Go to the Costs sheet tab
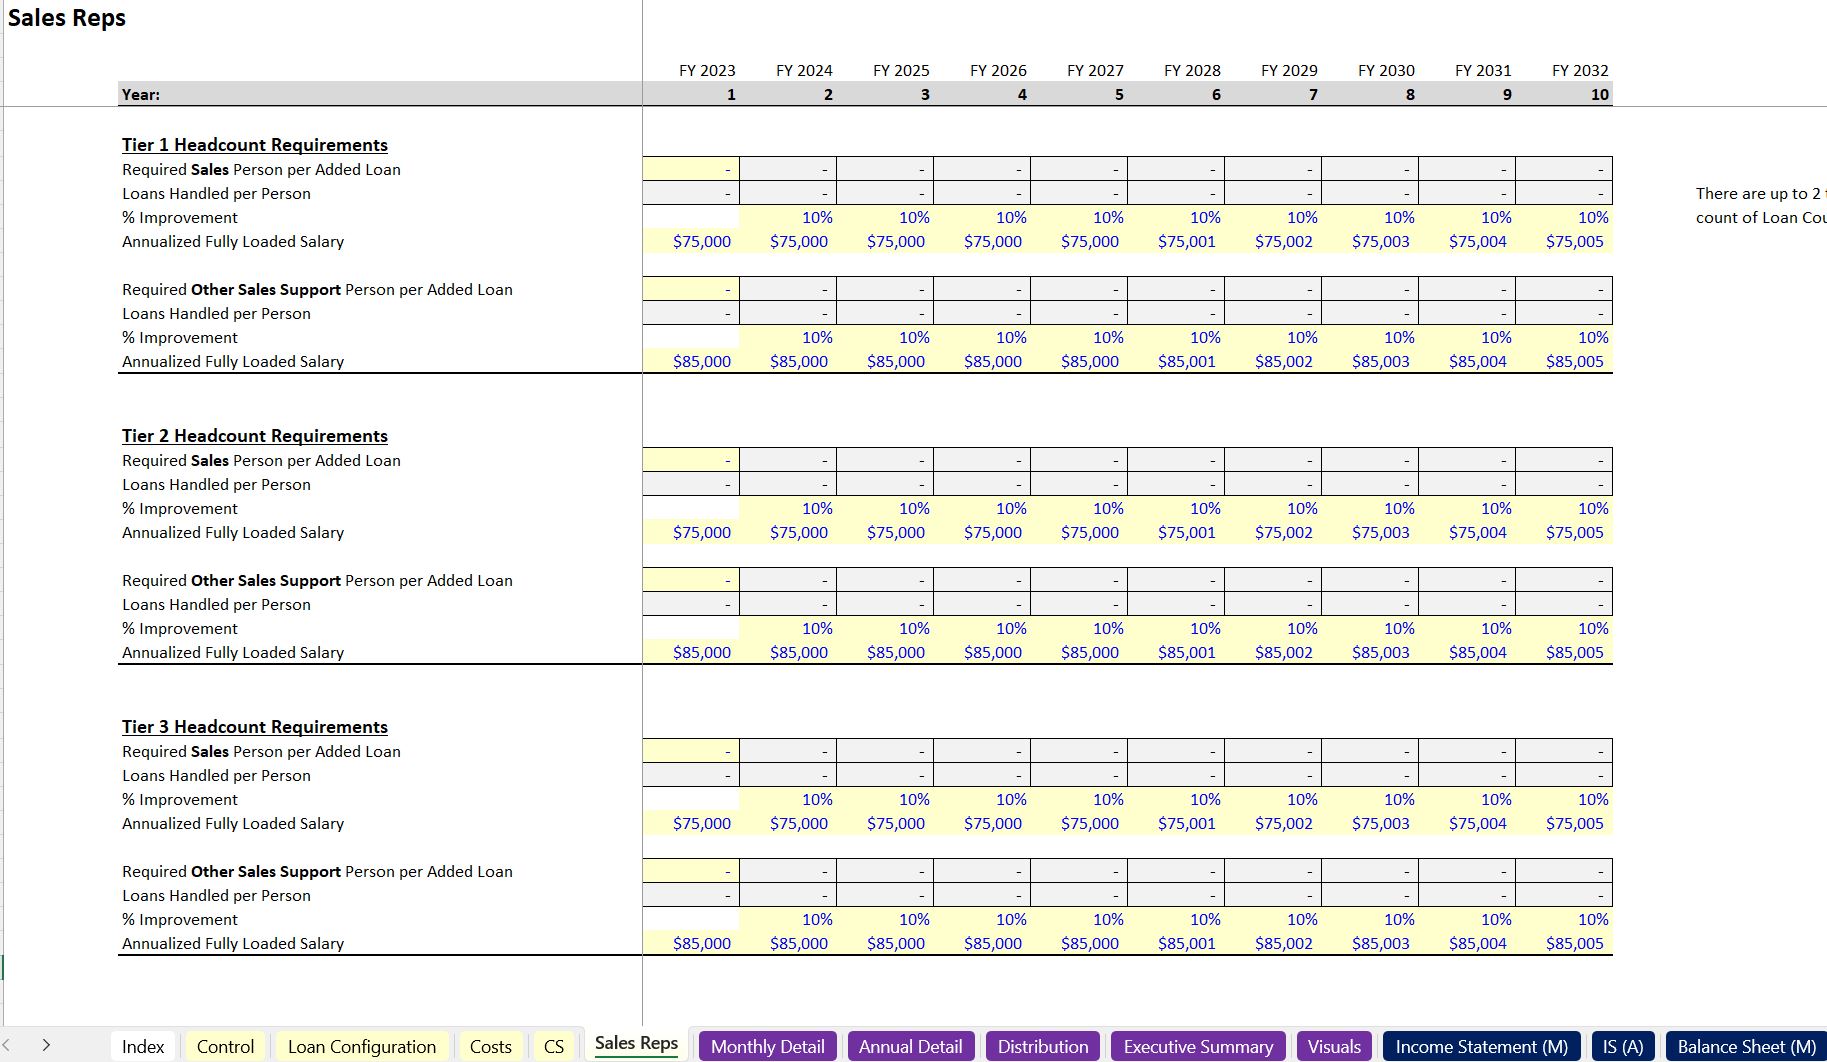Image resolution: width=1827 pixels, height=1062 pixels. tap(490, 1046)
